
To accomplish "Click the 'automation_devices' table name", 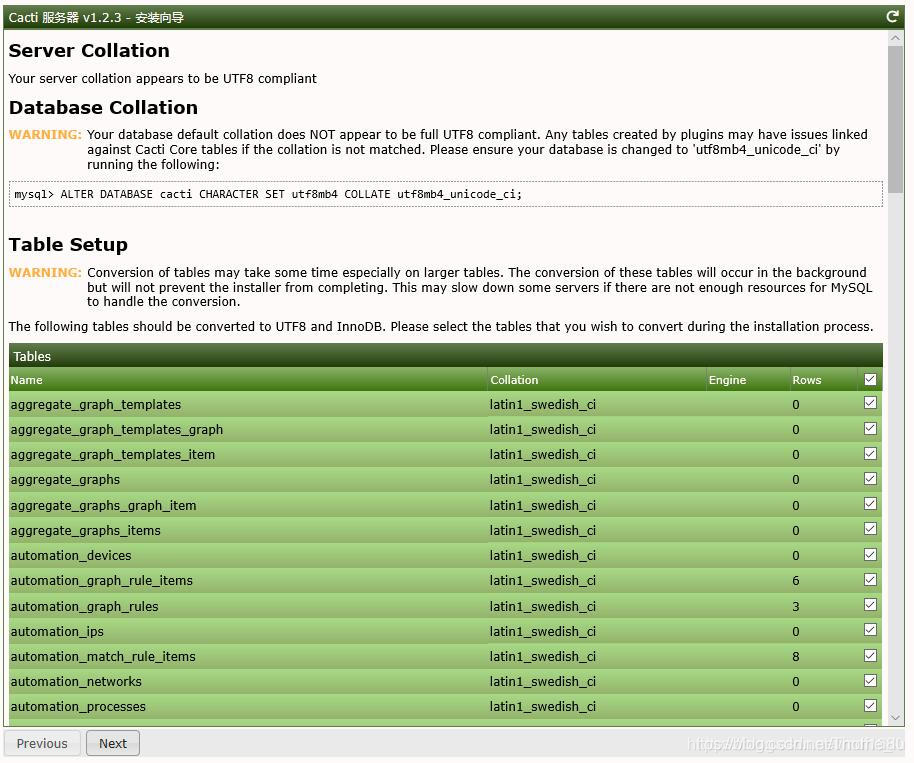I will tap(71, 555).
